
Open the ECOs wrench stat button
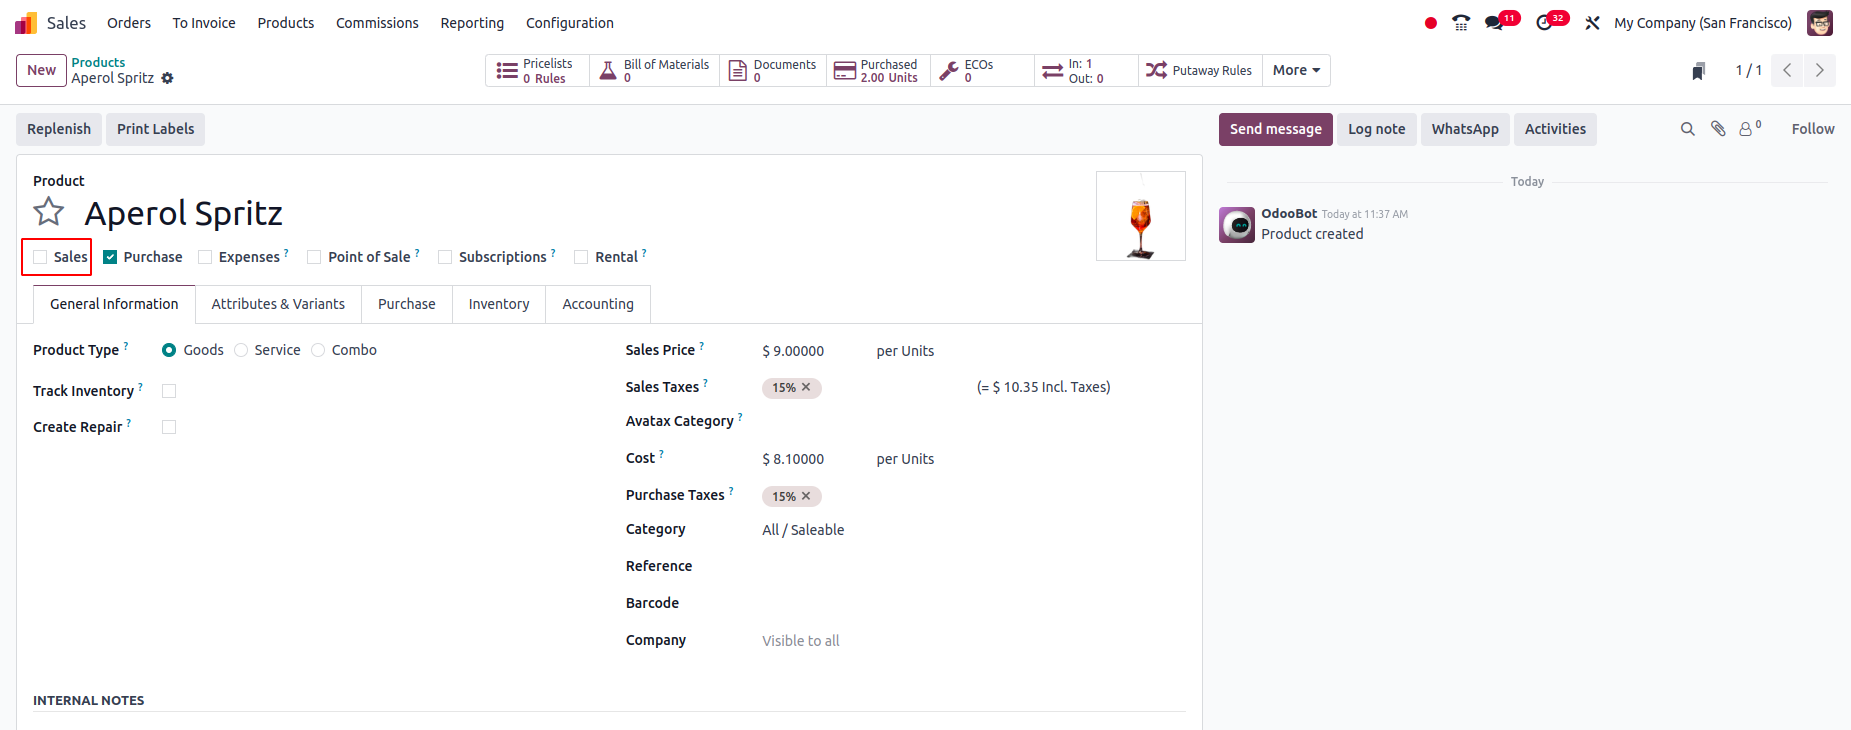982,71
